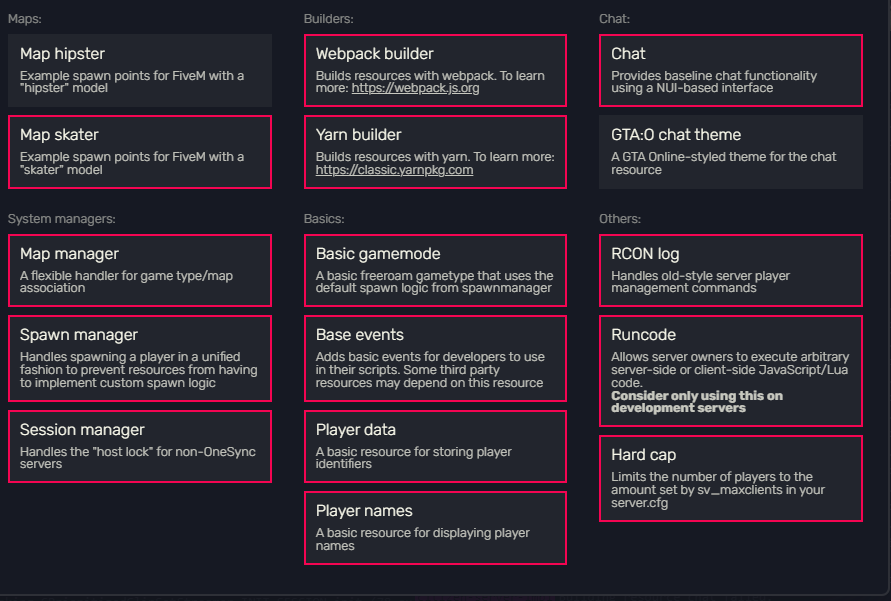Open the https://webpack.js.org link
Viewport: 891px width, 601px height.
point(415,88)
